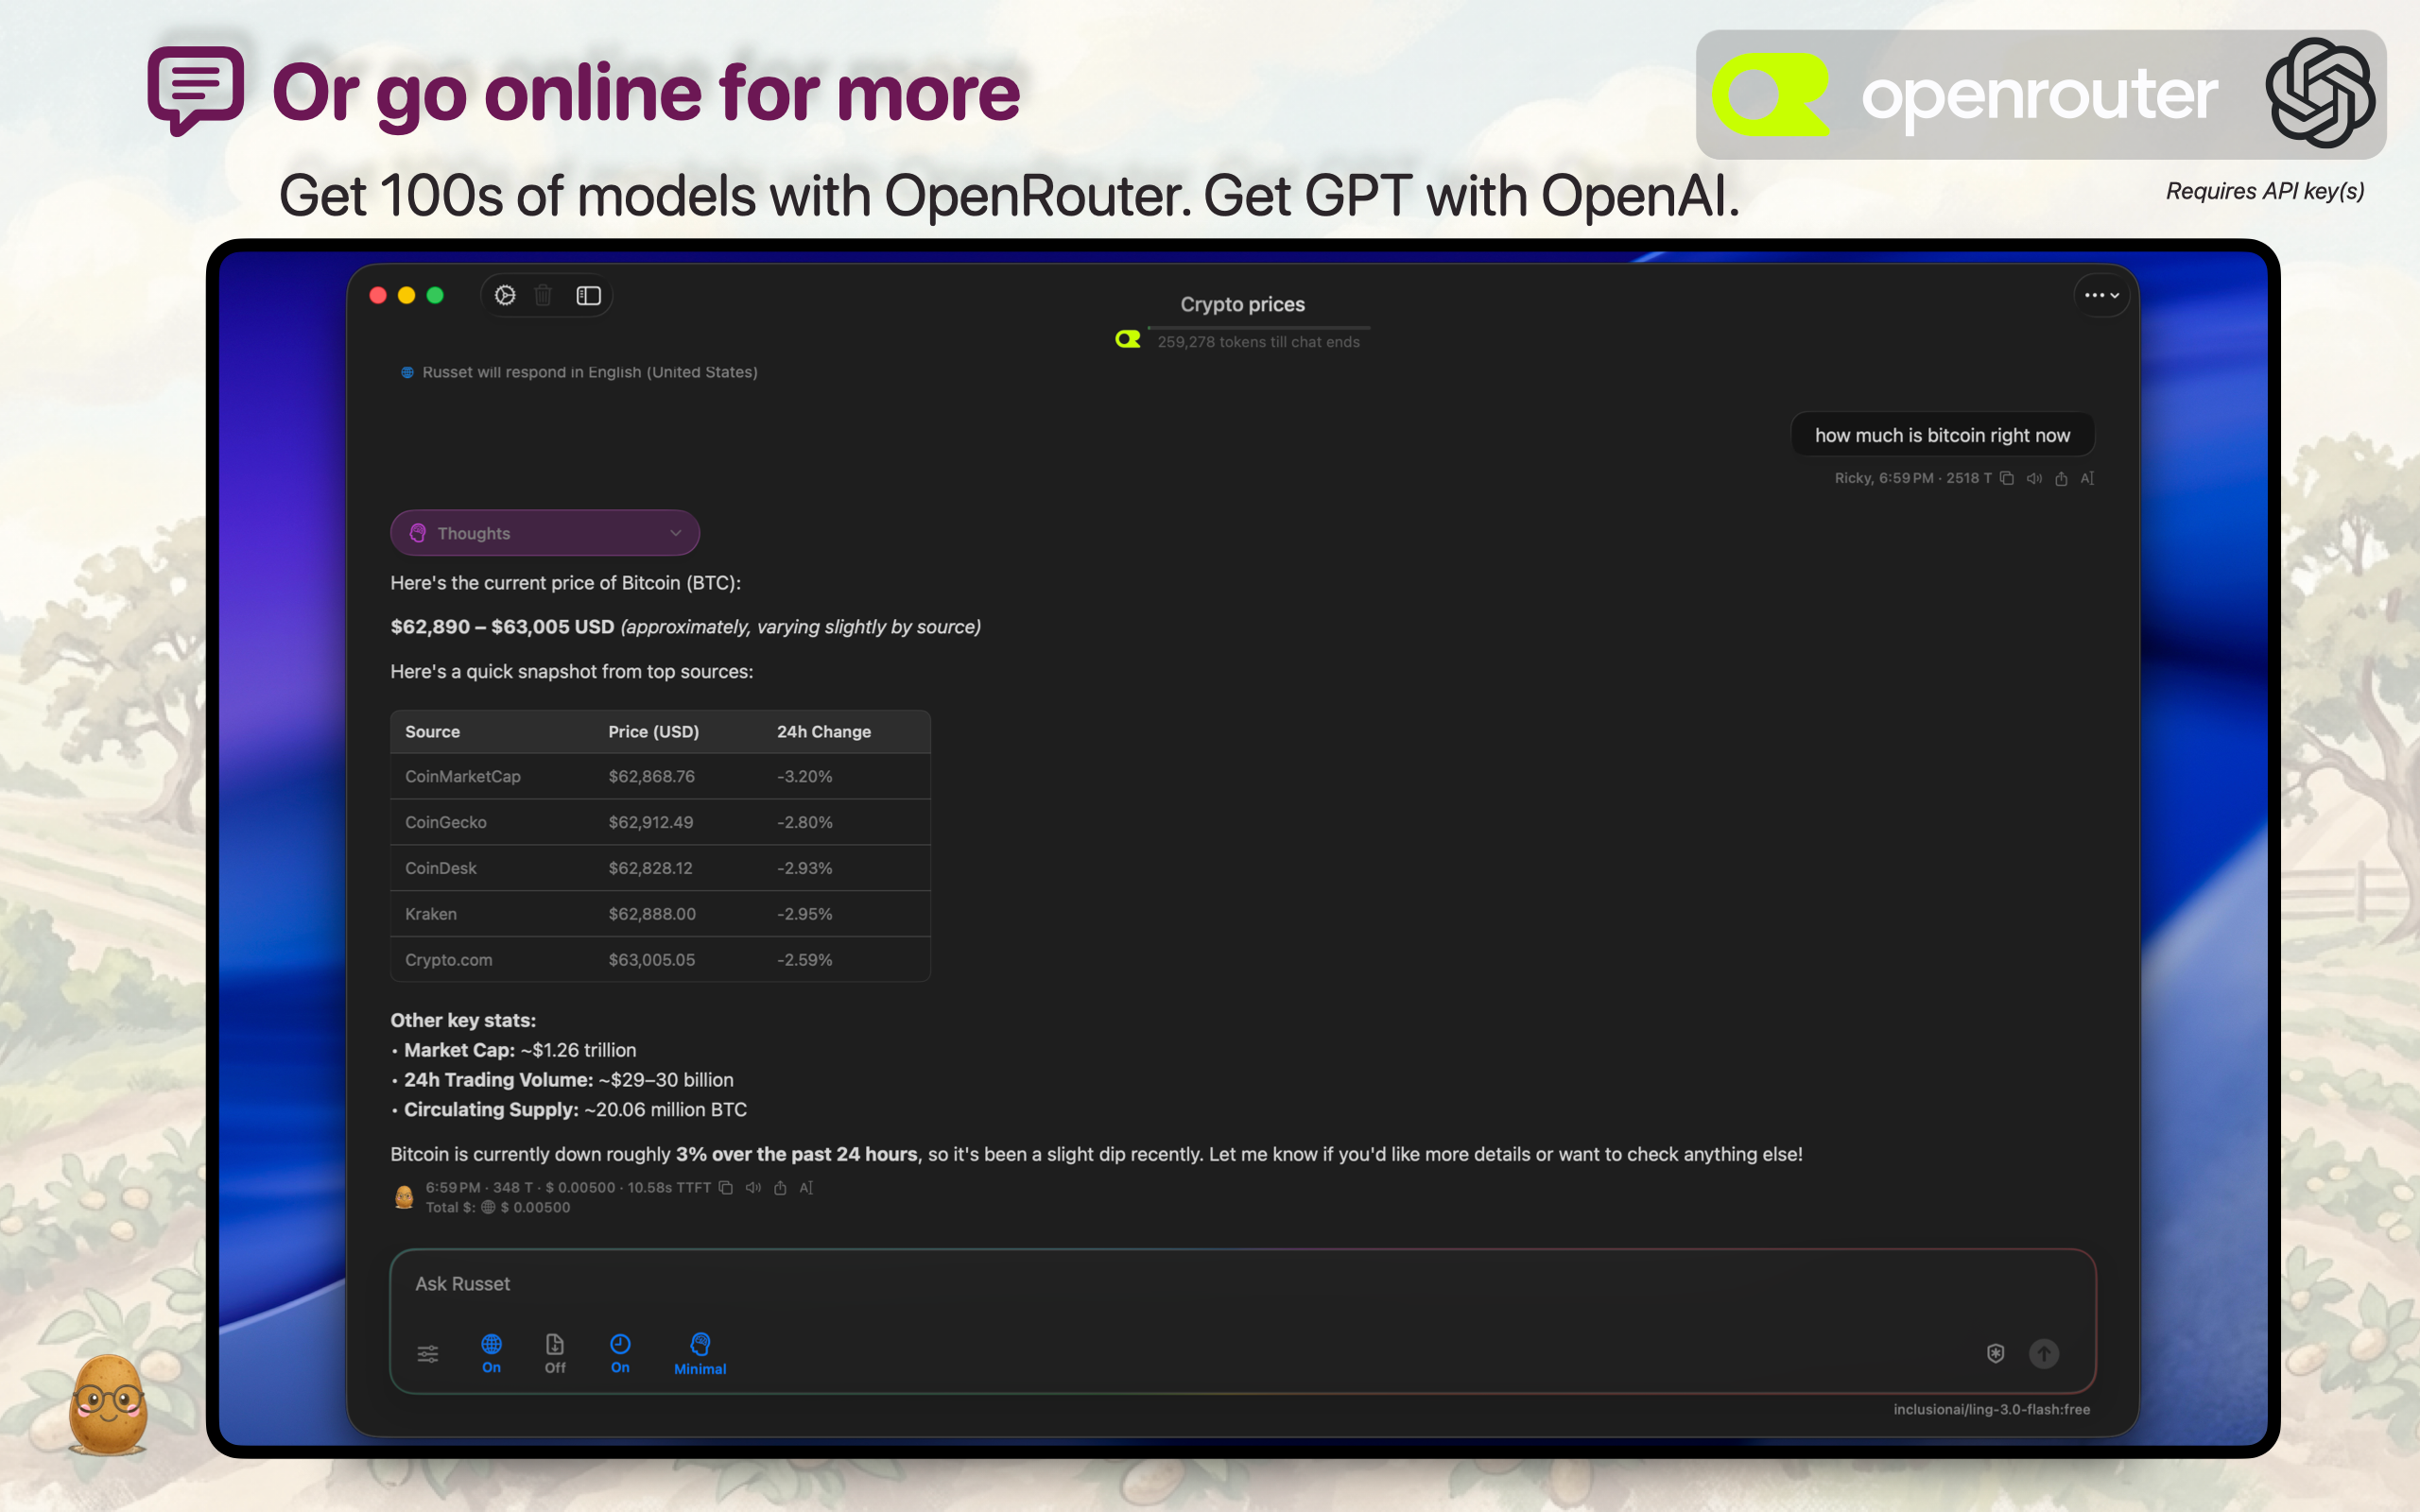2420x1512 pixels.
Task: Toggle the clock option set to On
Action: pyautogui.click(x=620, y=1354)
